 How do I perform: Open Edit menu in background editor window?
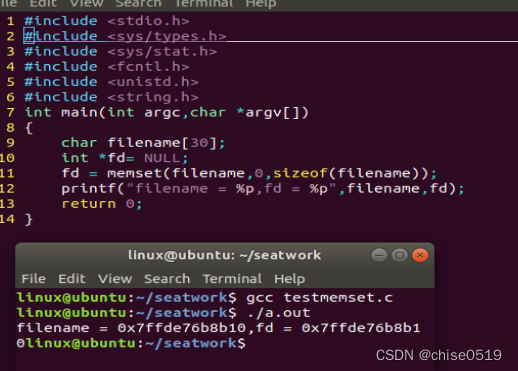click(43, 3)
